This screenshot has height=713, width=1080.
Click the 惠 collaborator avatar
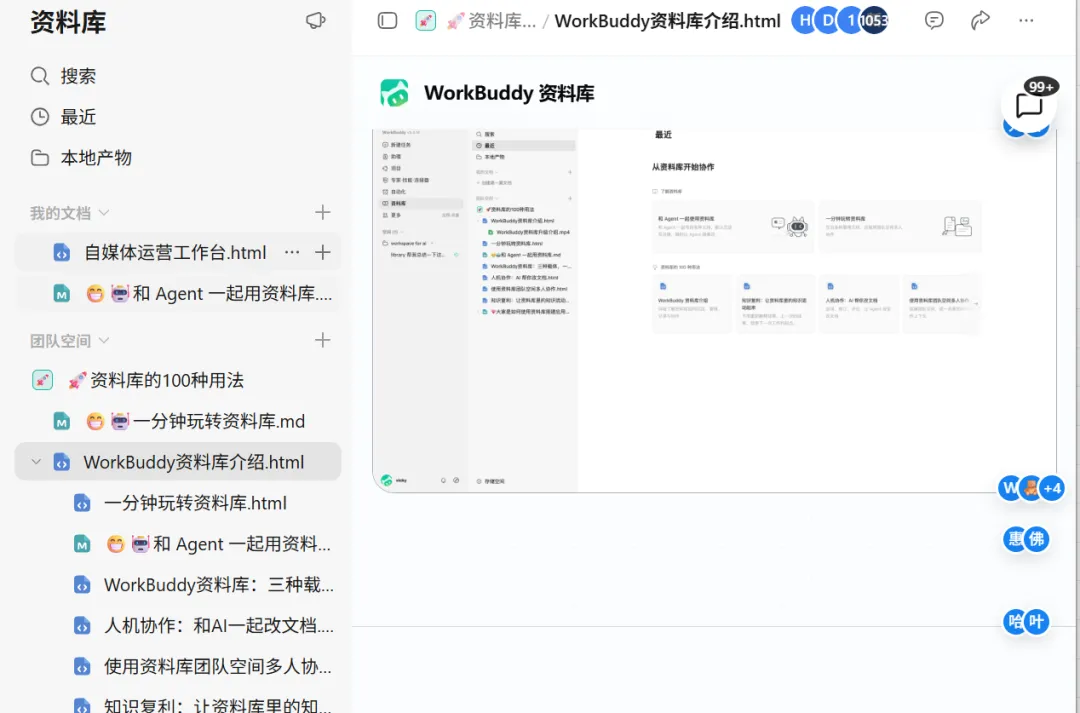[1016, 539]
